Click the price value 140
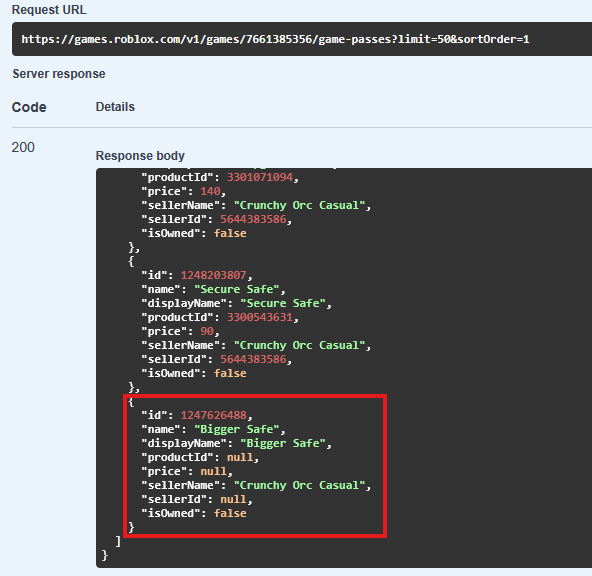Viewport: 592px width, 576px height. (x=210, y=191)
